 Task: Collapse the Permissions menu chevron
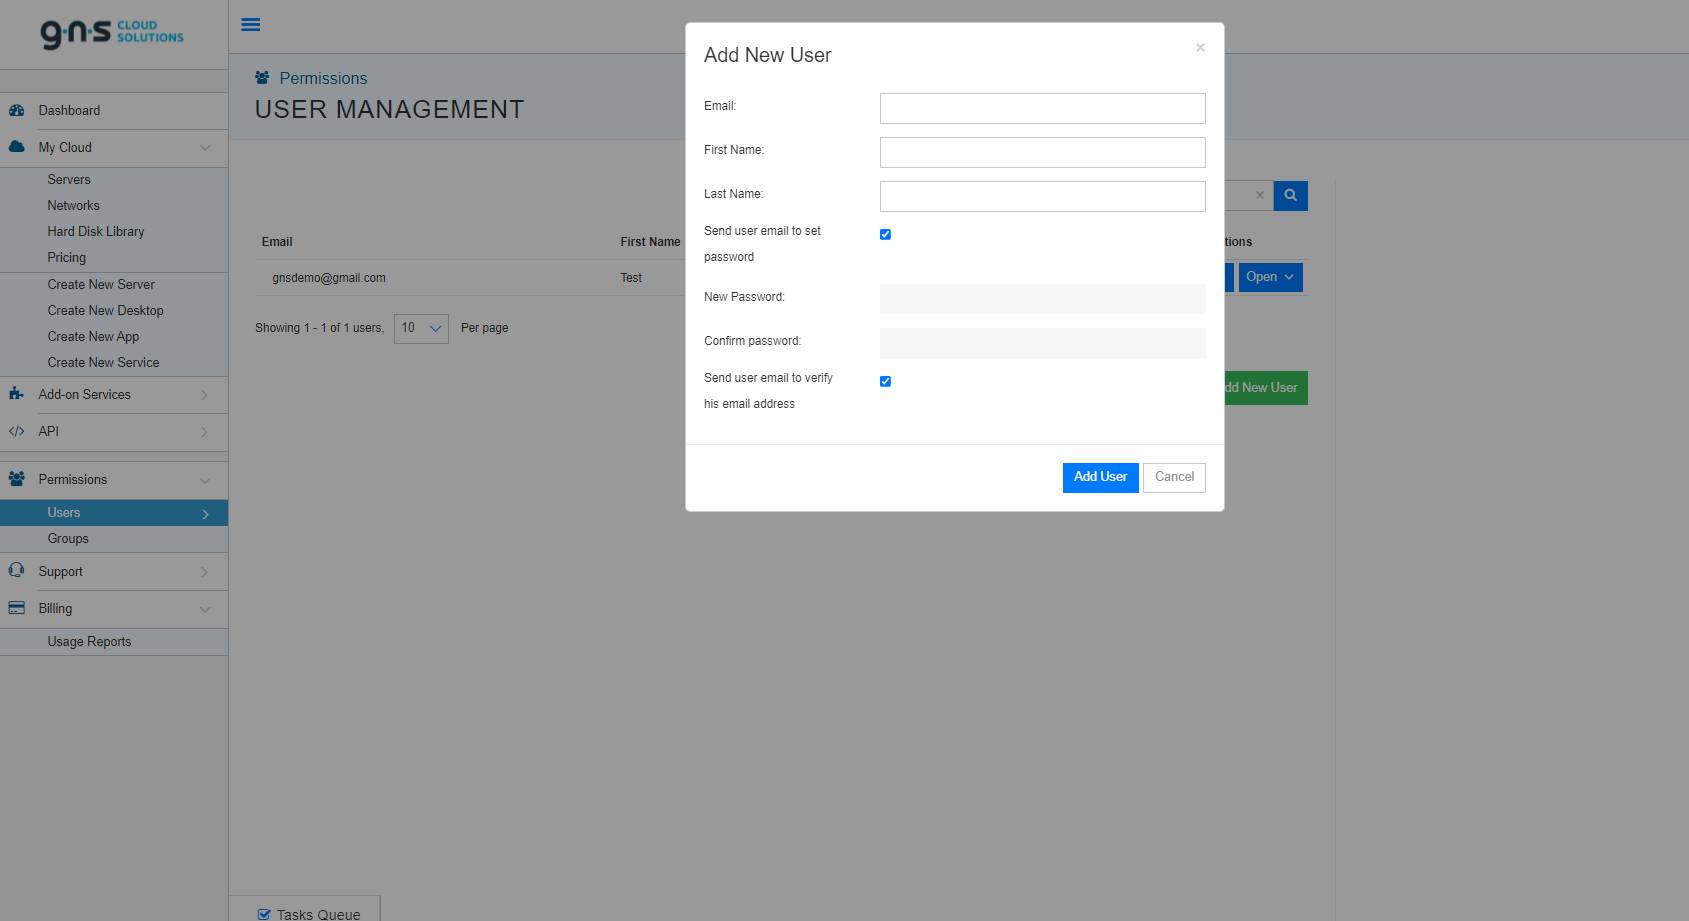205,480
